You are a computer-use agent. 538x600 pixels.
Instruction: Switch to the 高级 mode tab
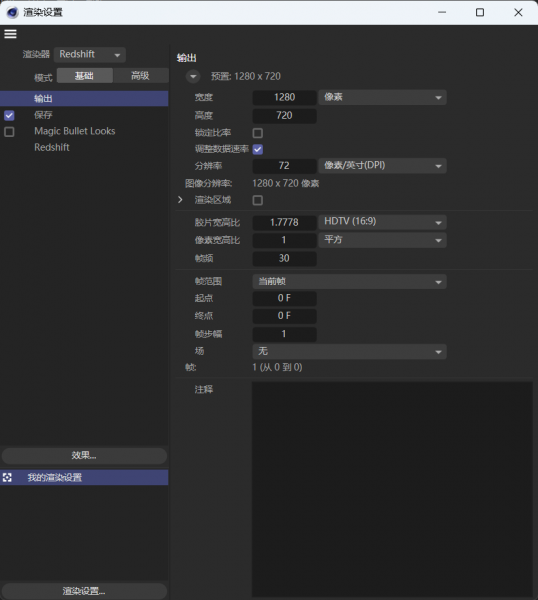tap(140, 76)
